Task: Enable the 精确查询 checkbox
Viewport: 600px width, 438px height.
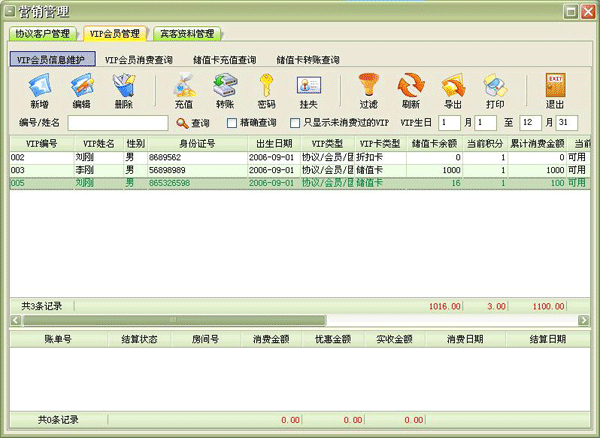Action: pyautogui.click(x=233, y=123)
